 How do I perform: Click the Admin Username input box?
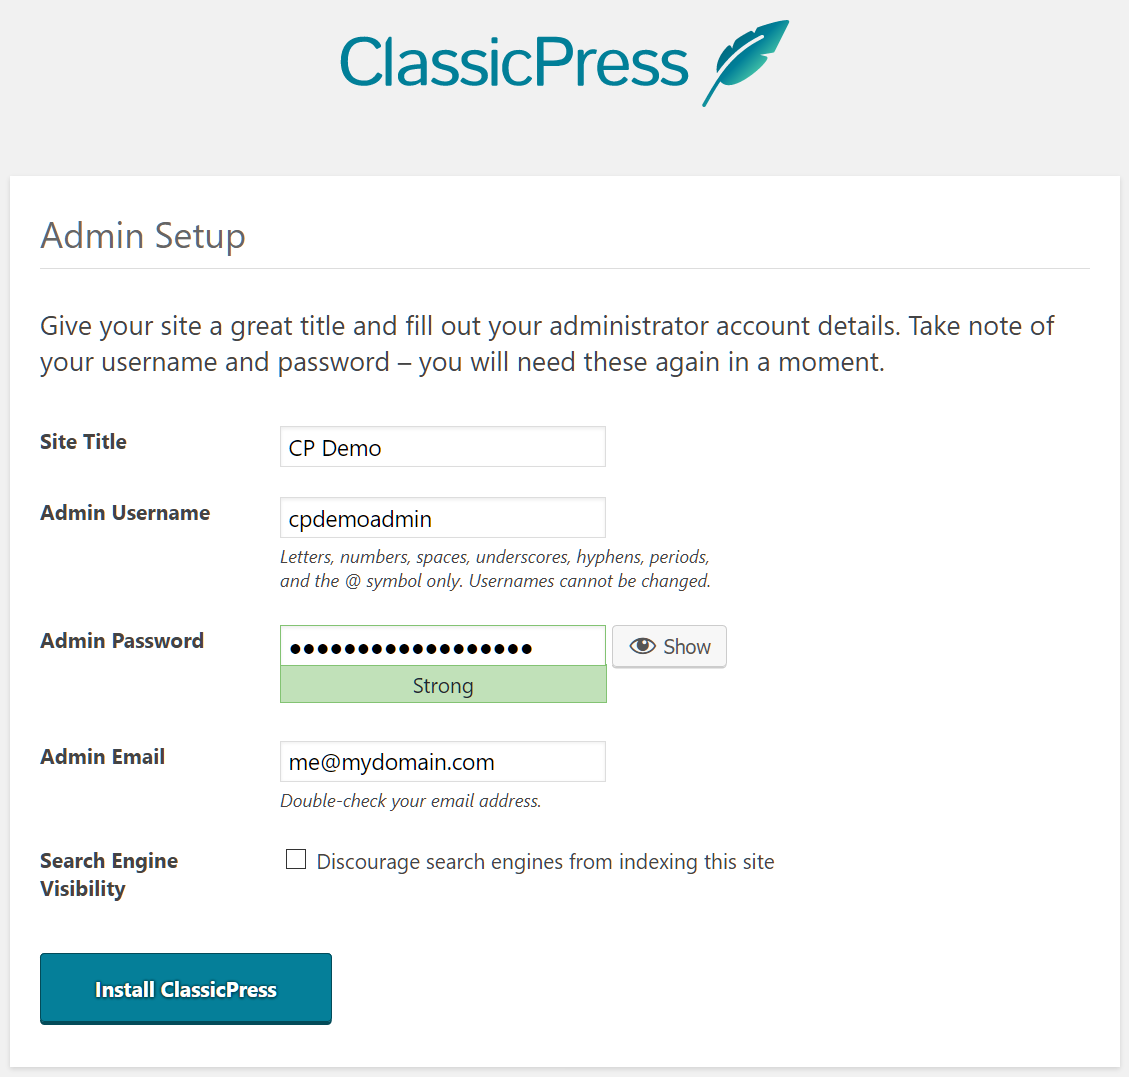(x=443, y=518)
